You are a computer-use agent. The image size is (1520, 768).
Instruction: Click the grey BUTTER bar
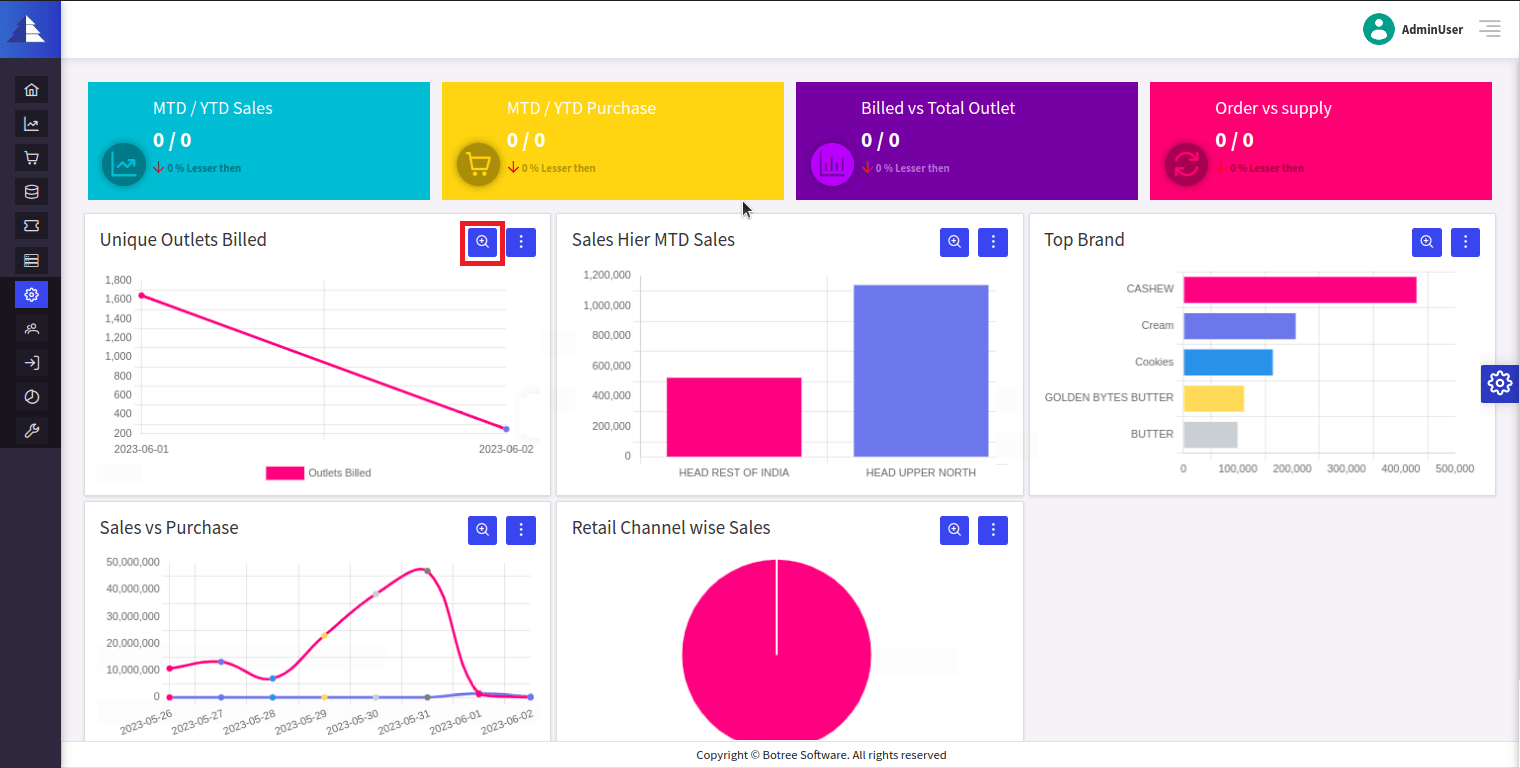[1211, 435]
